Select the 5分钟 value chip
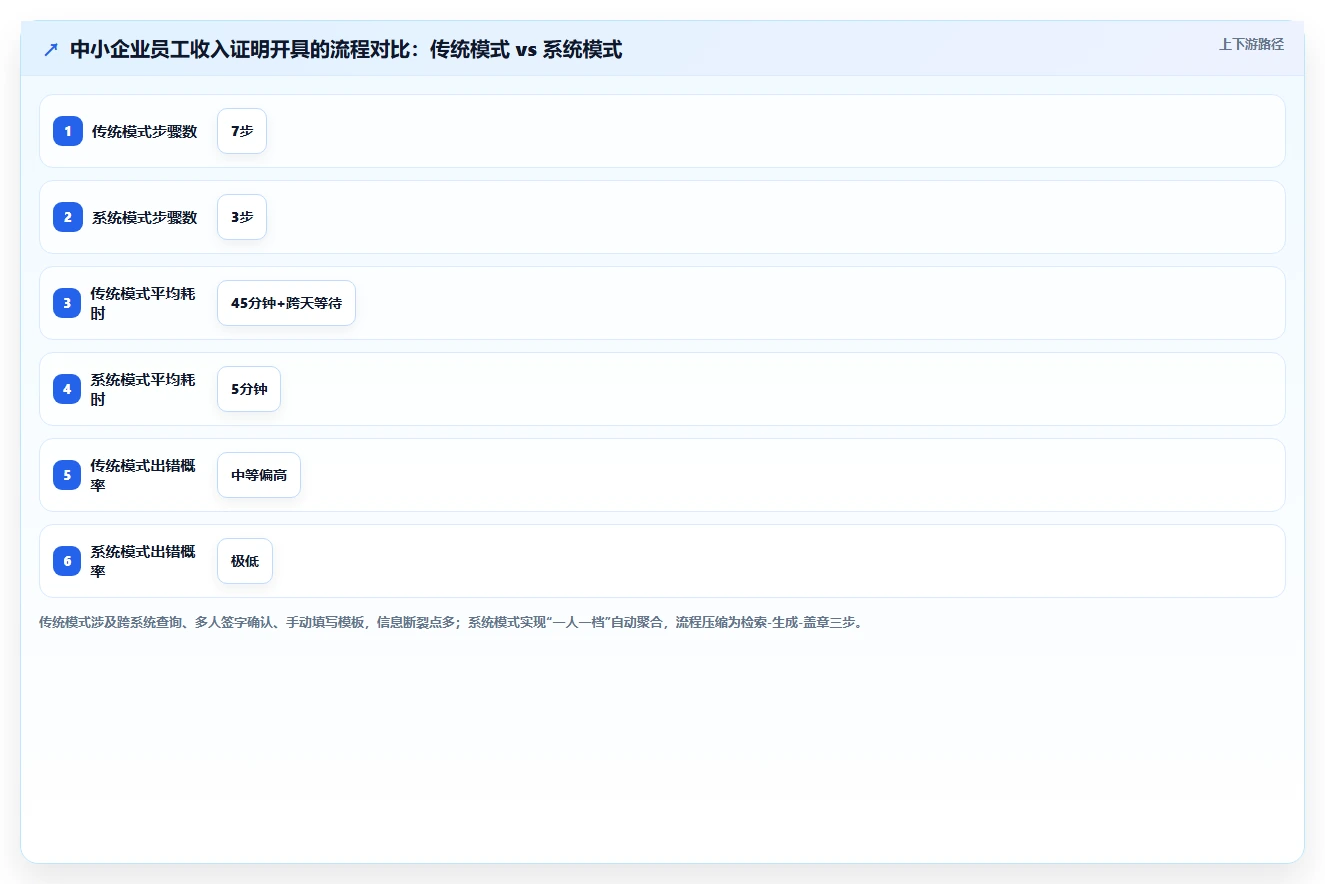 coord(249,389)
